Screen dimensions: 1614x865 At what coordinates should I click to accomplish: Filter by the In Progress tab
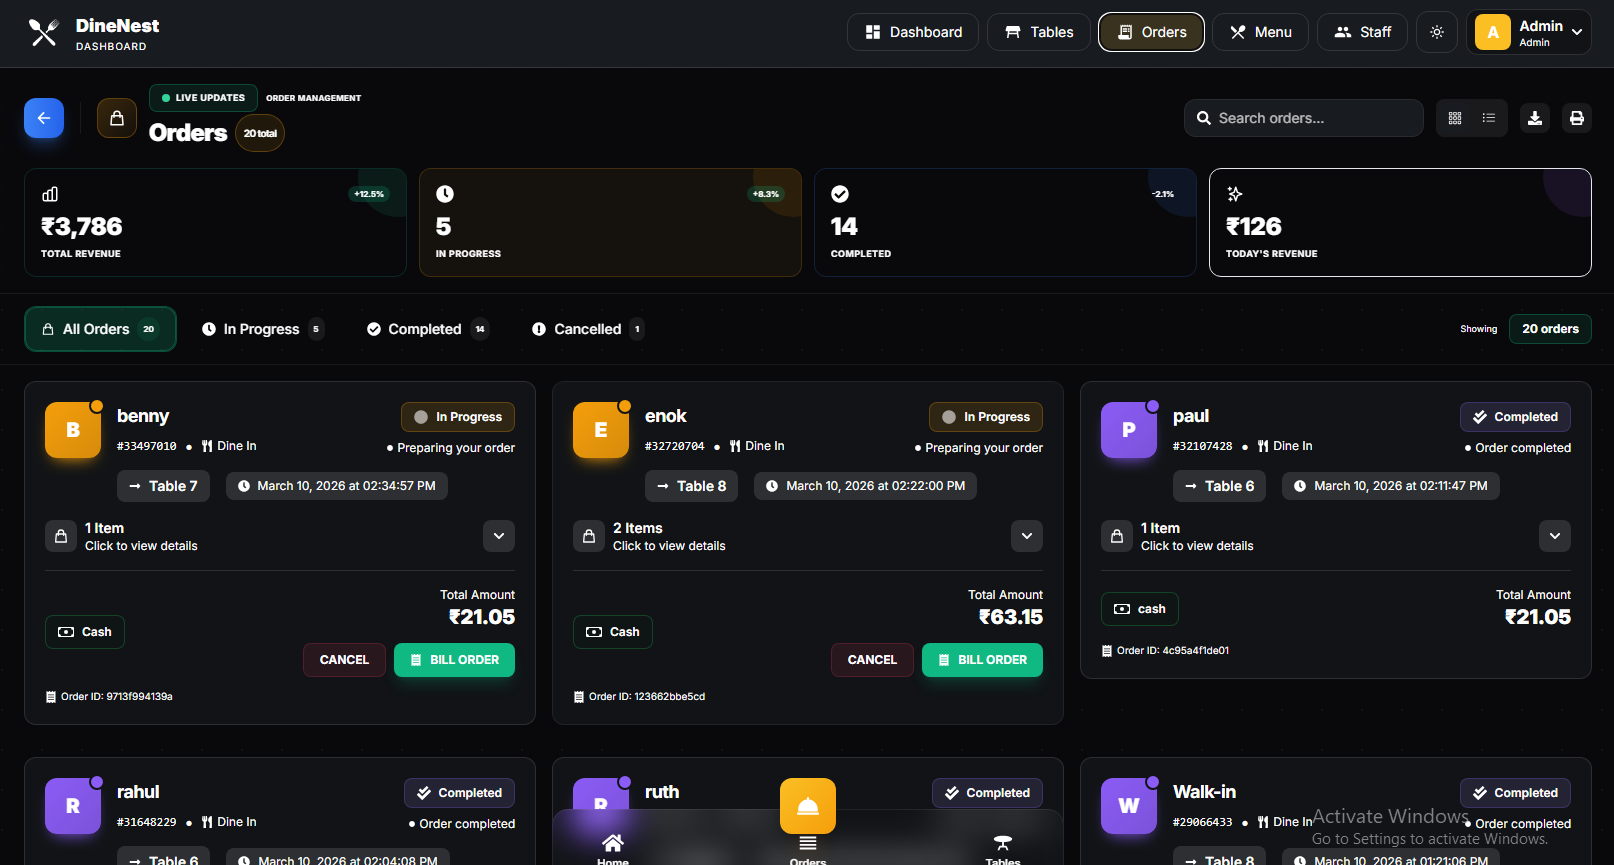click(262, 329)
